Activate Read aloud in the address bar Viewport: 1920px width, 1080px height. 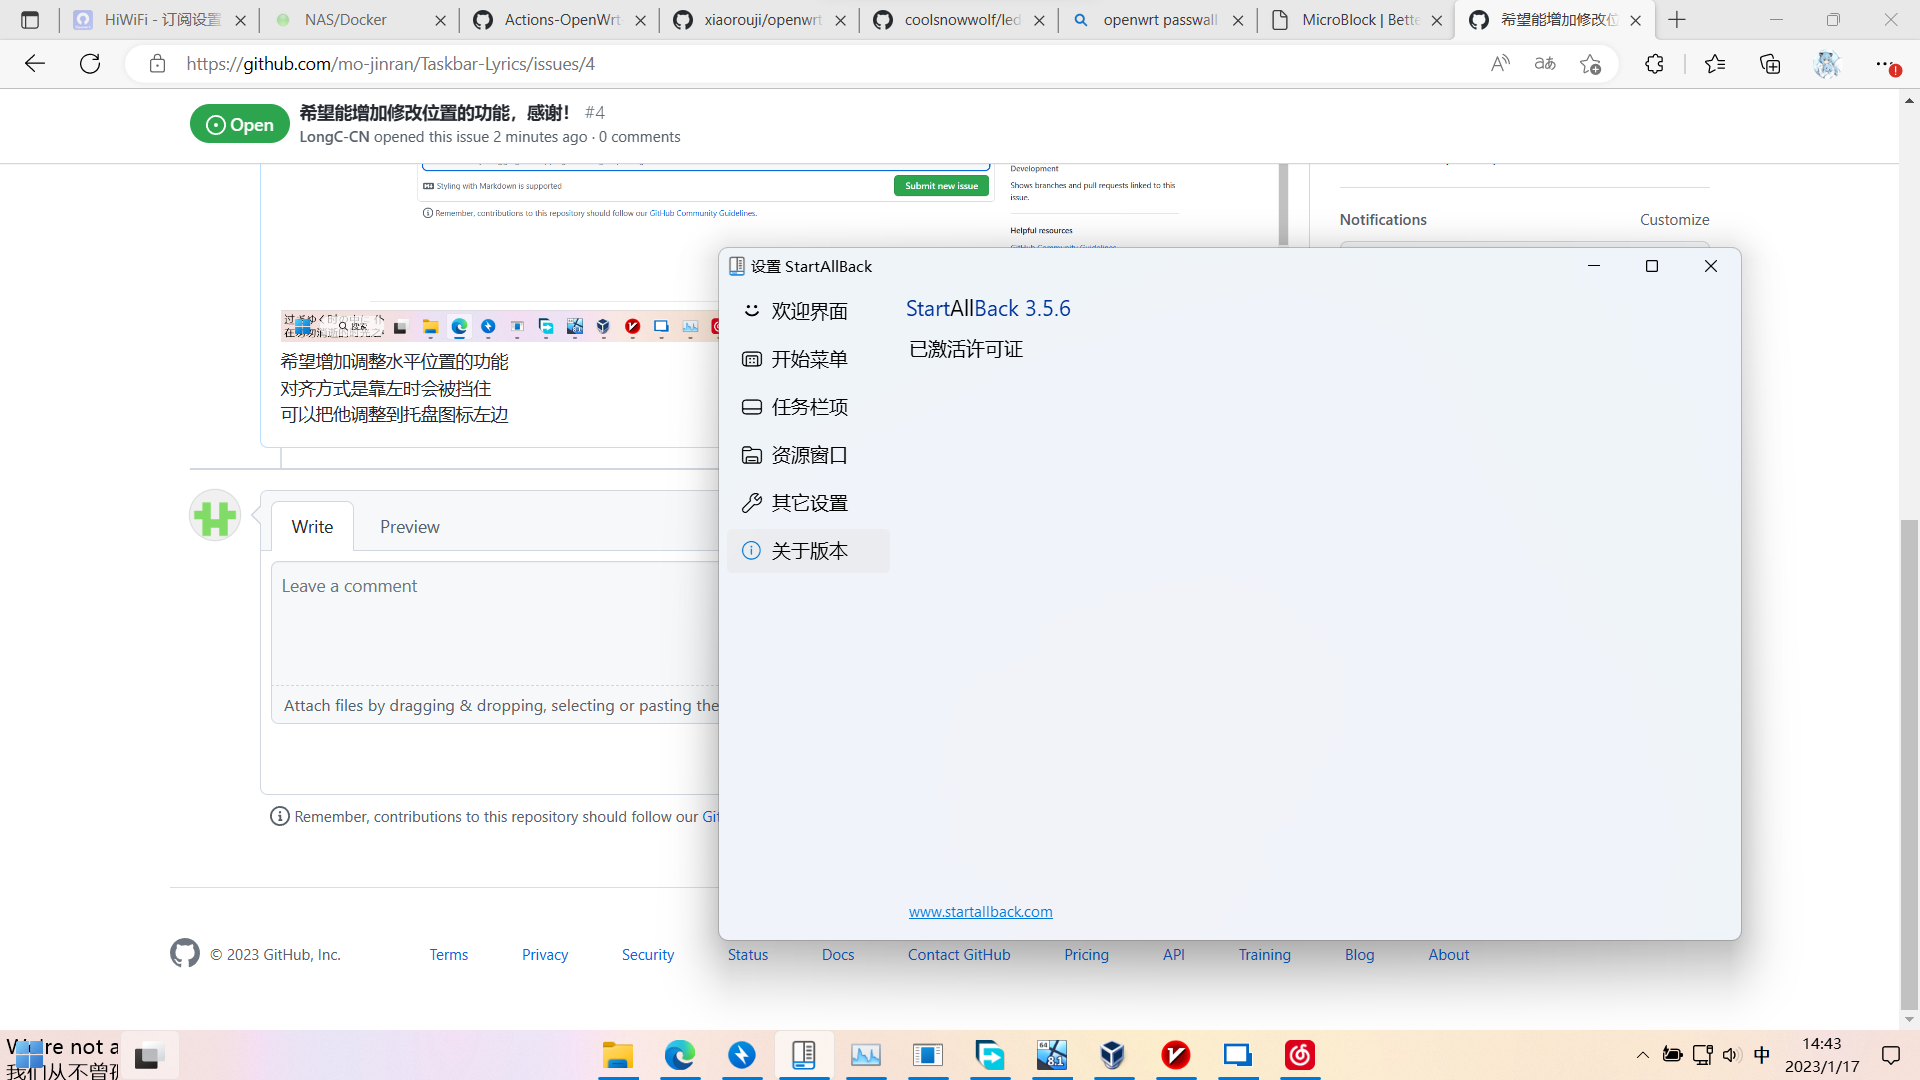[x=1500, y=63]
